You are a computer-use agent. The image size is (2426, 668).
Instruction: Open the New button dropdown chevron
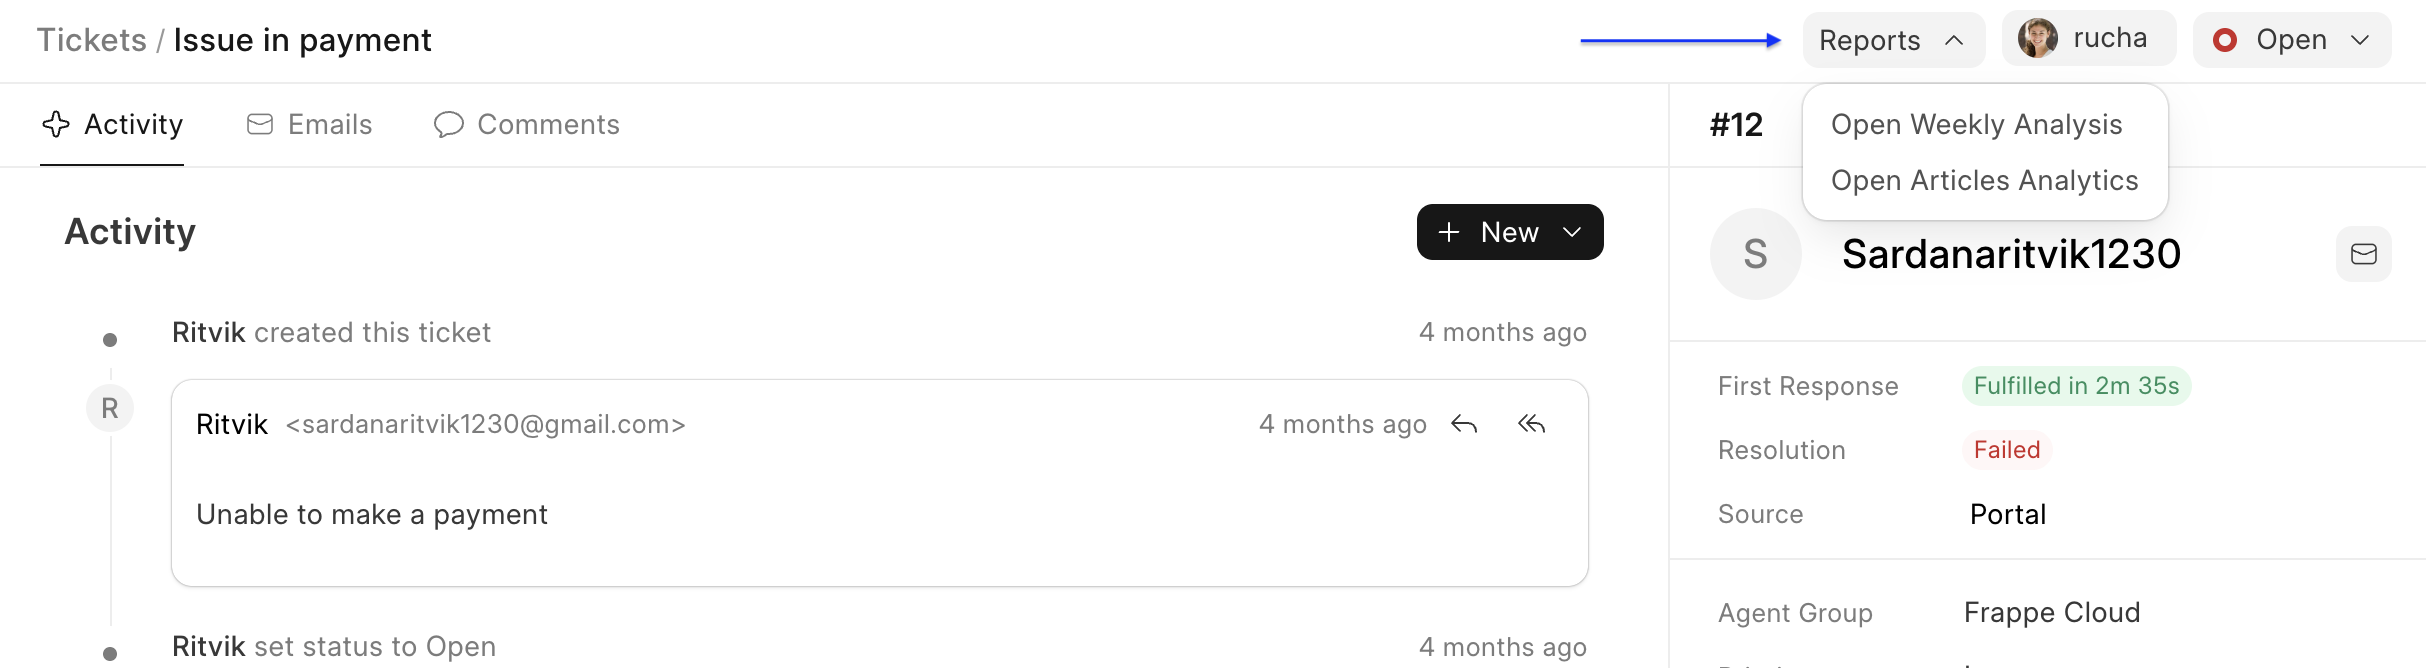coord(1572,232)
